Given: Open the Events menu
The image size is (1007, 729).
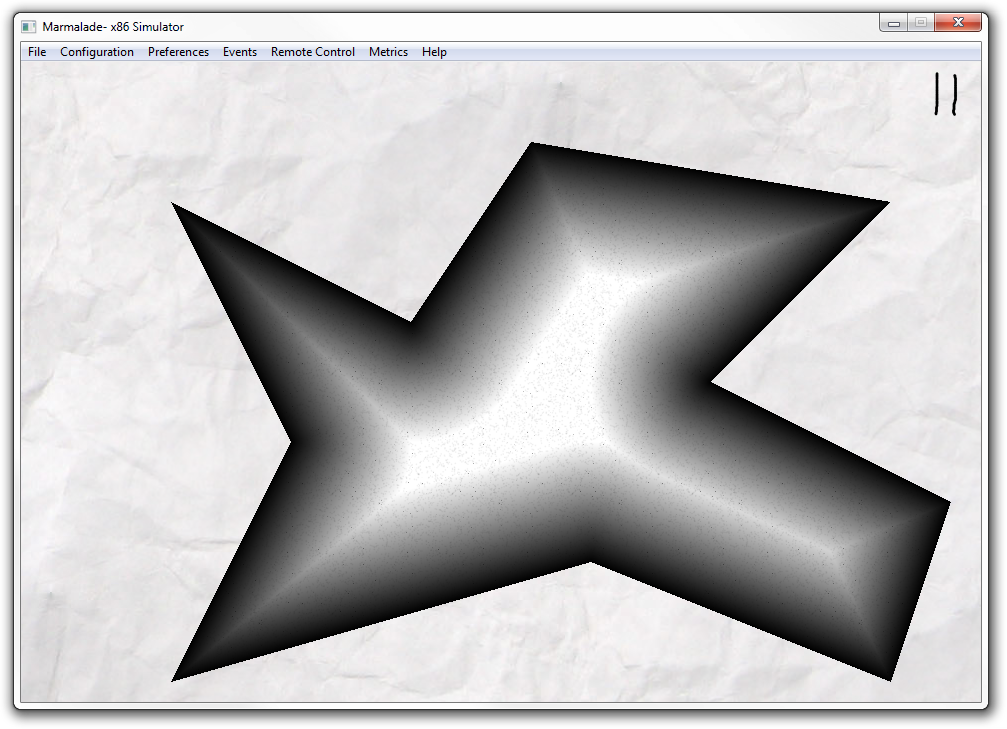Looking at the screenshot, I should tap(240, 52).
